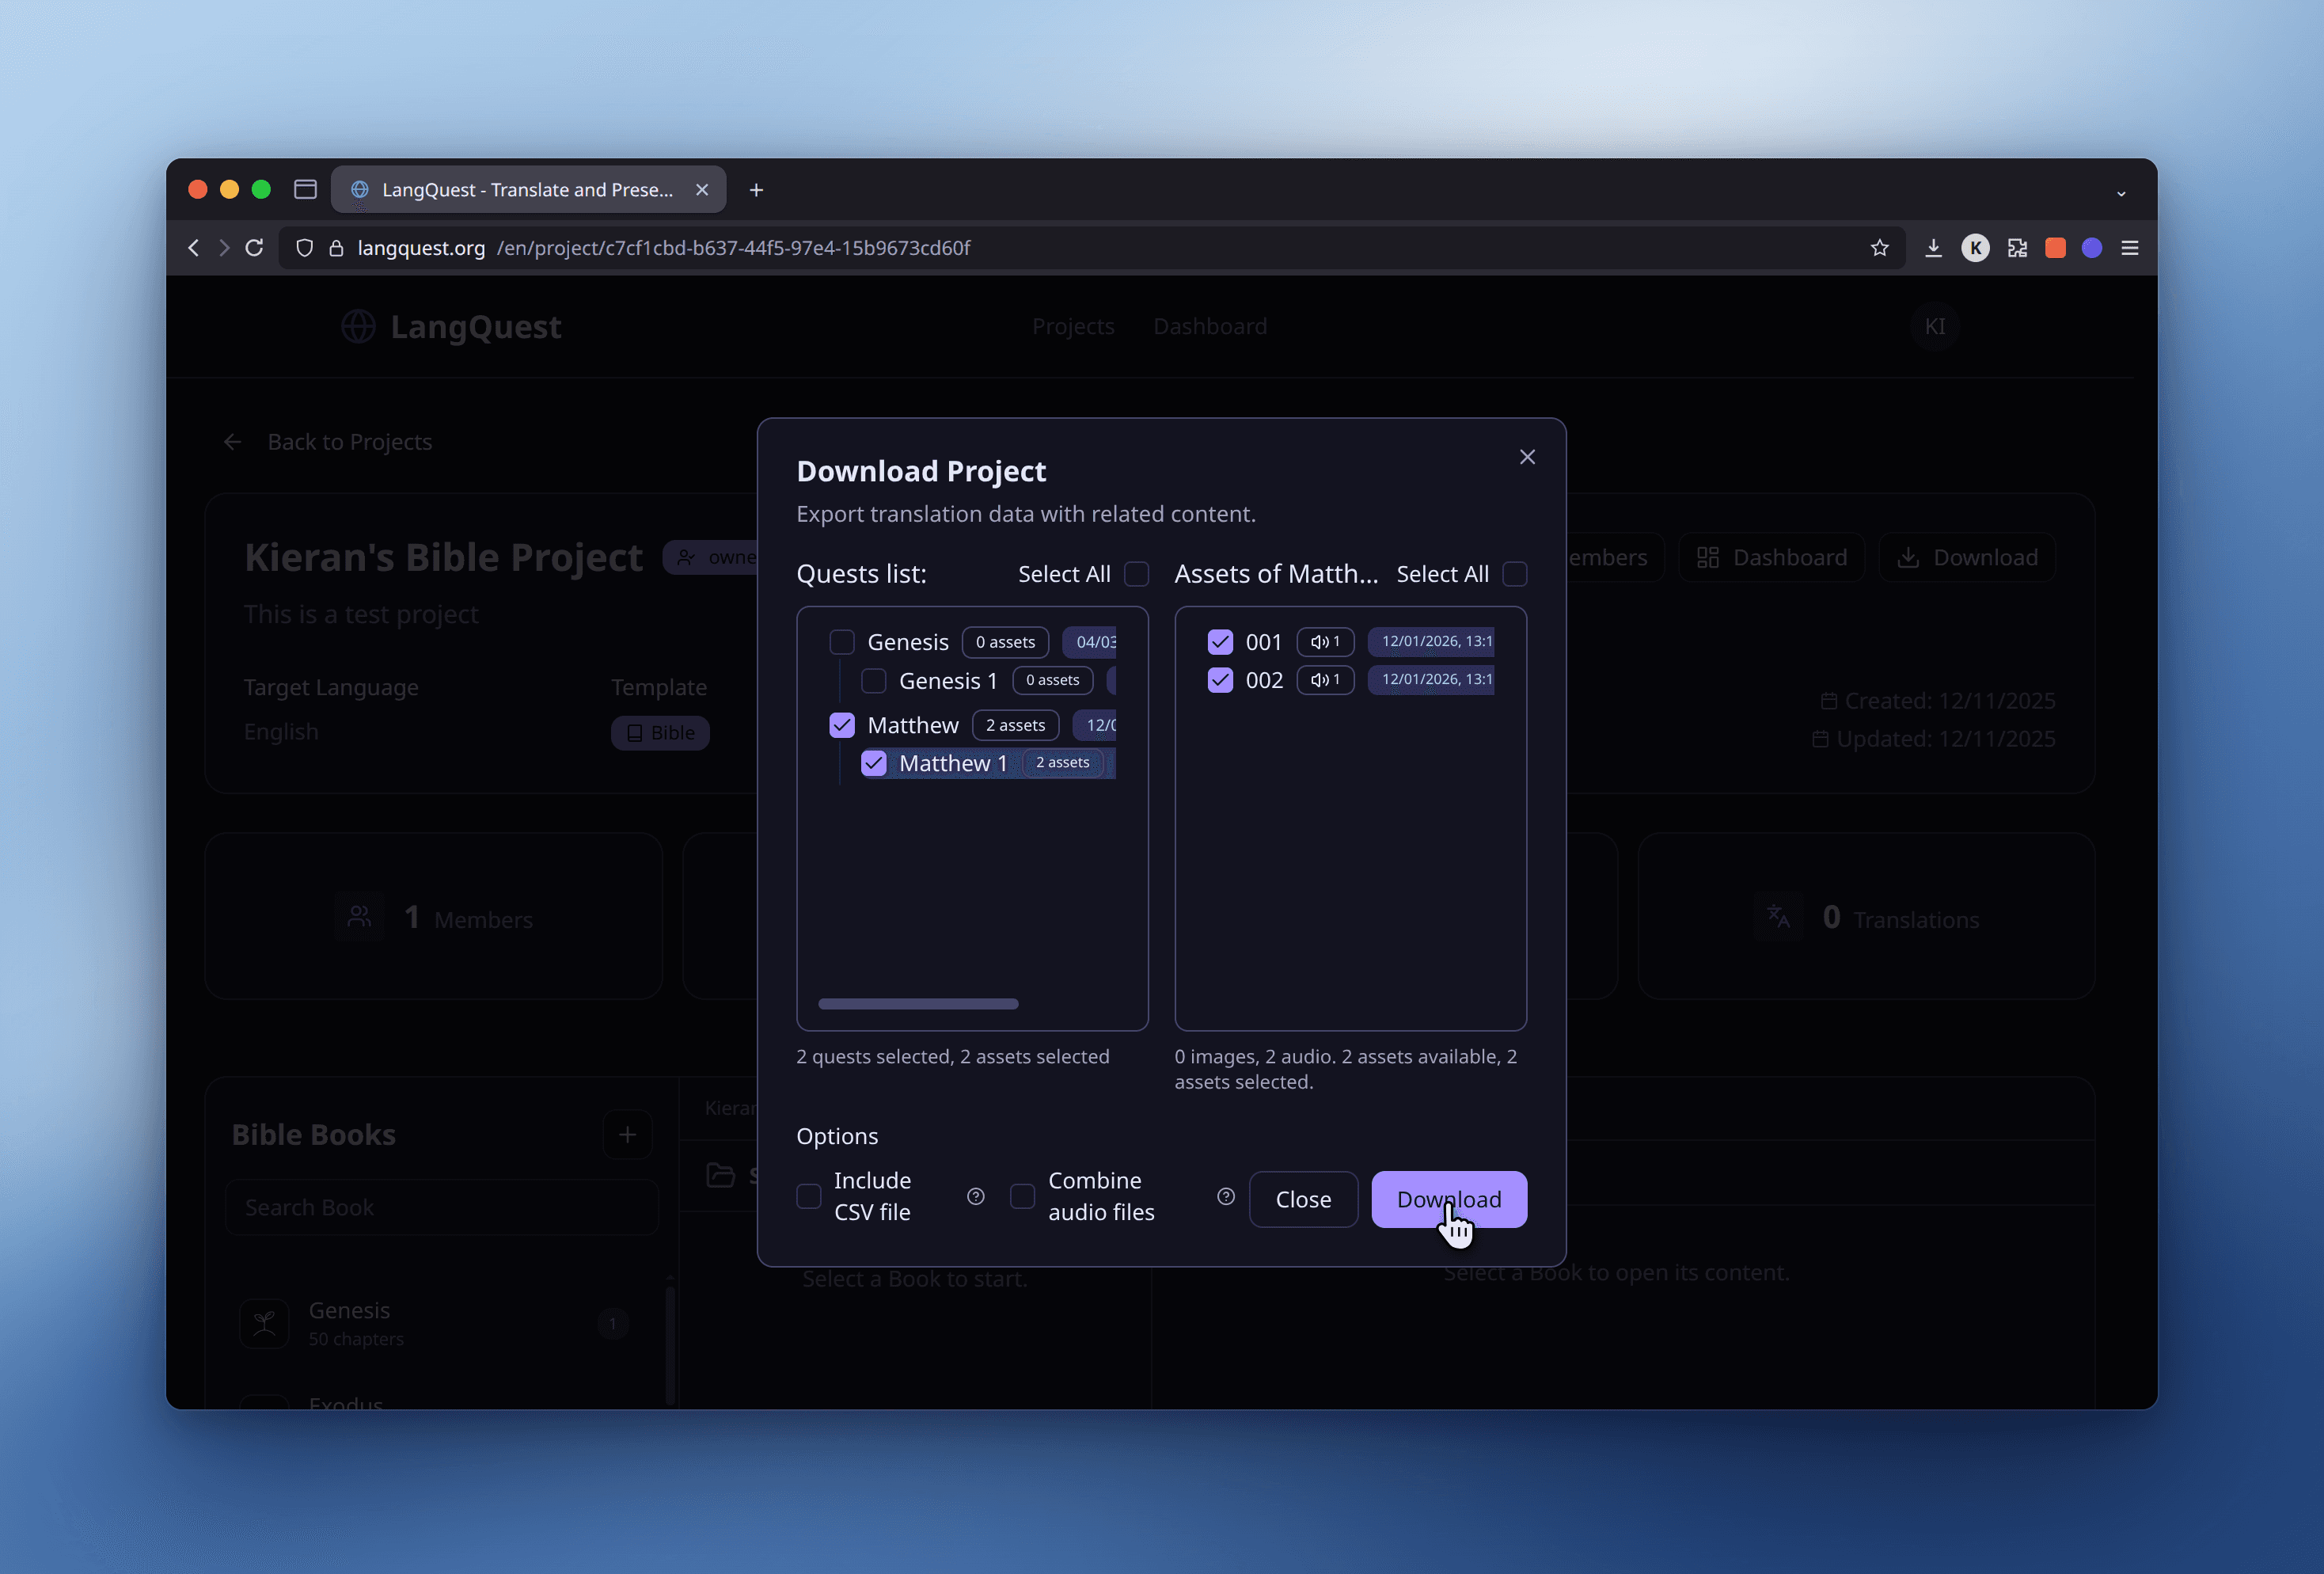Select the Matthew quest label
The height and width of the screenshot is (1574, 2324).
pos(913,725)
